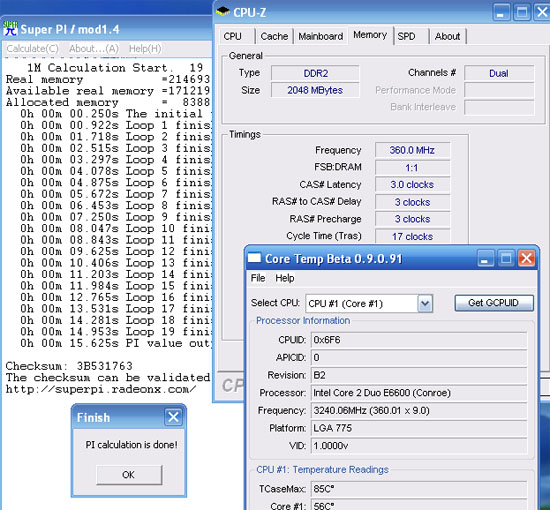Click the Platform field LGA 775

tap(419, 428)
